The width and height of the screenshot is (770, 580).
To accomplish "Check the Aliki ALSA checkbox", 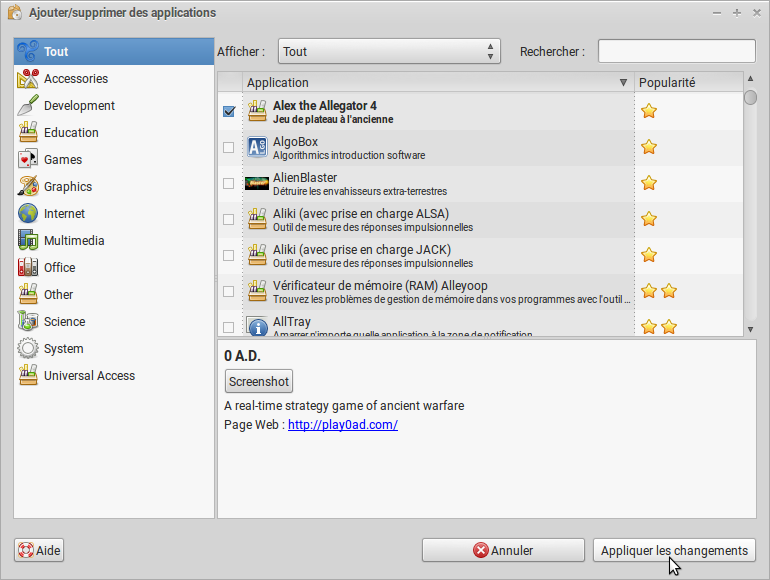I will coord(228,220).
